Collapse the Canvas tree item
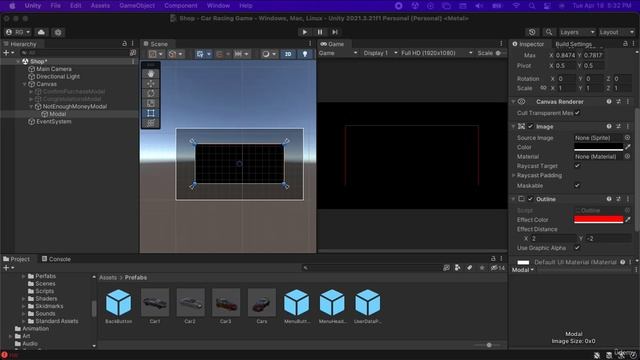Image resolution: width=640 pixels, height=360 pixels. 24,84
